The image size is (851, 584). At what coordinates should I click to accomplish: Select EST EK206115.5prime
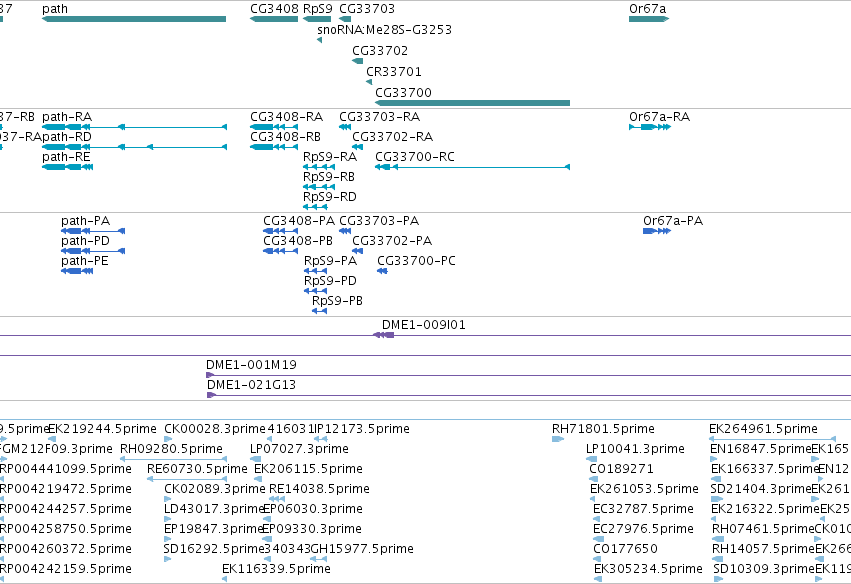(x=308, y=469)
